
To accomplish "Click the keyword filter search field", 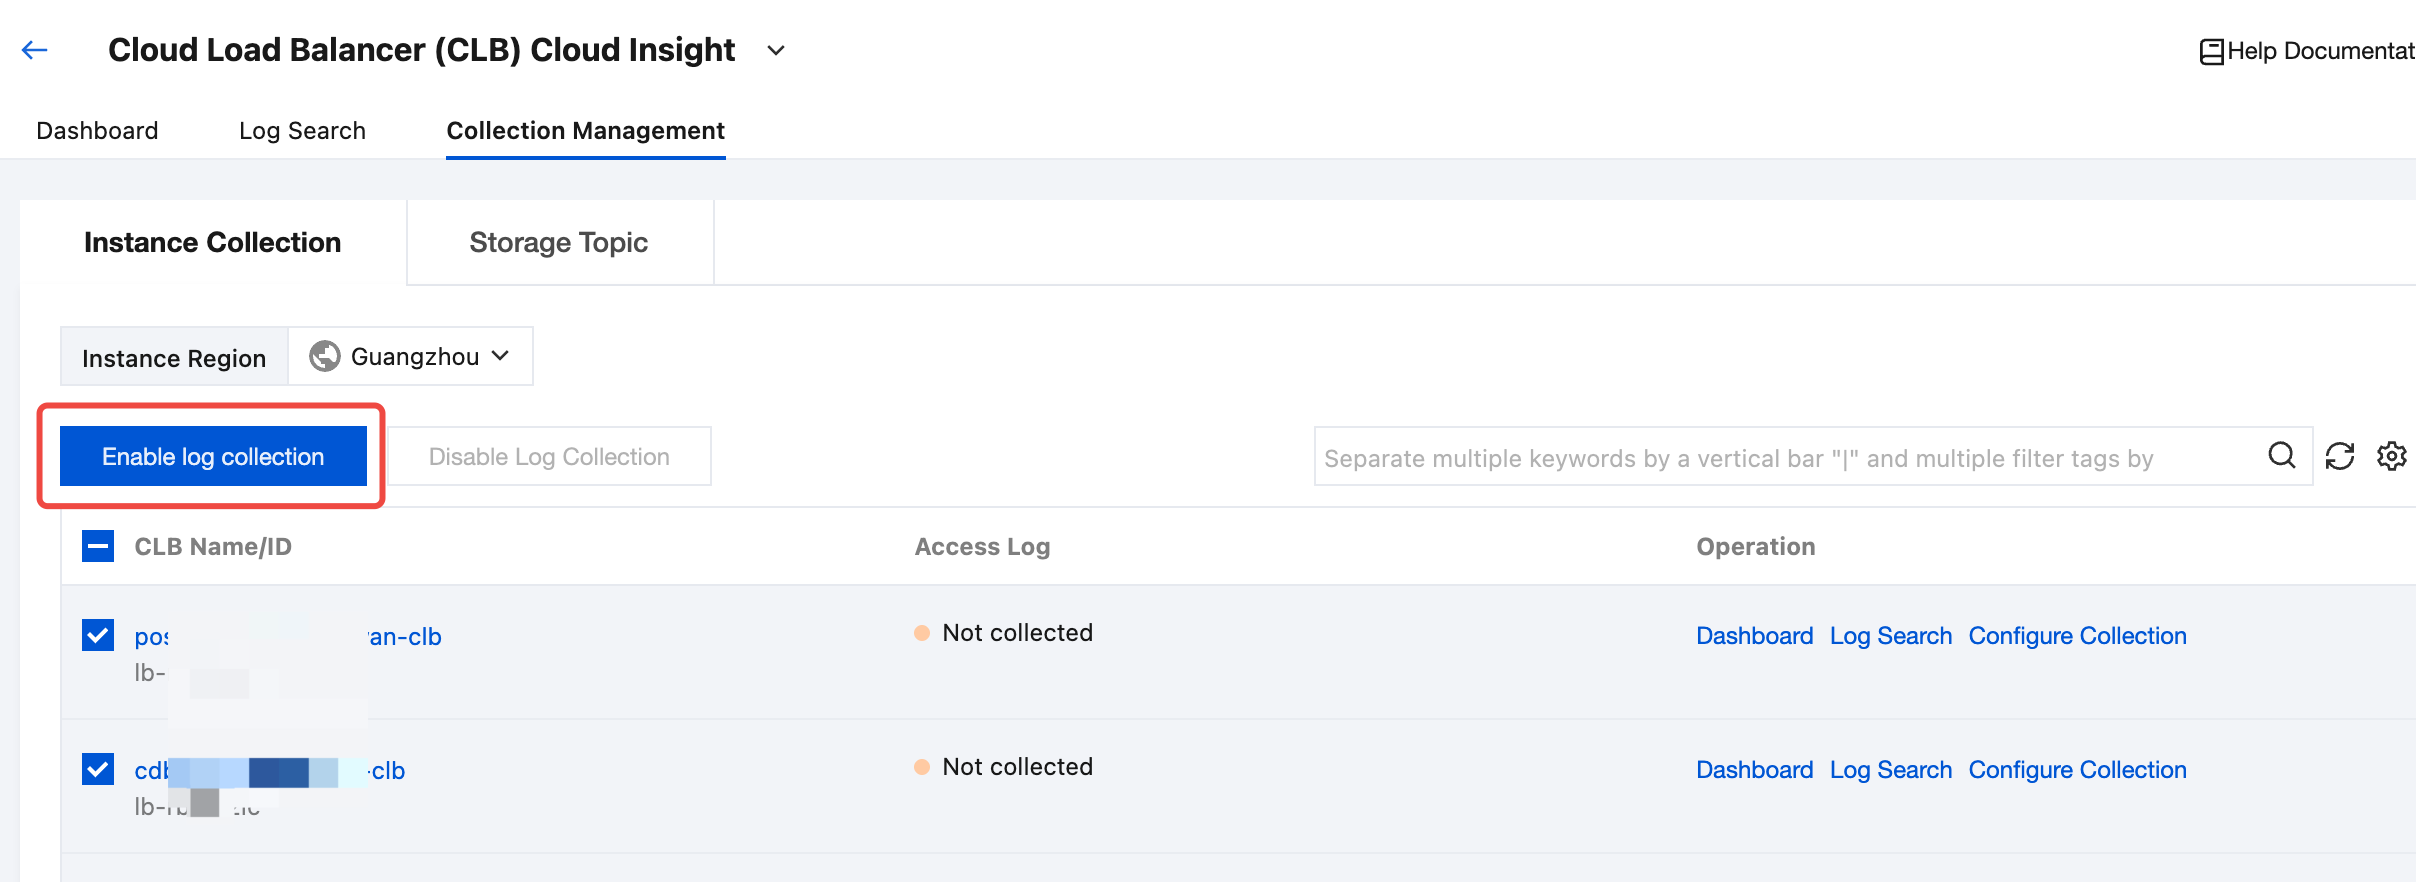I will [1780, 458].
